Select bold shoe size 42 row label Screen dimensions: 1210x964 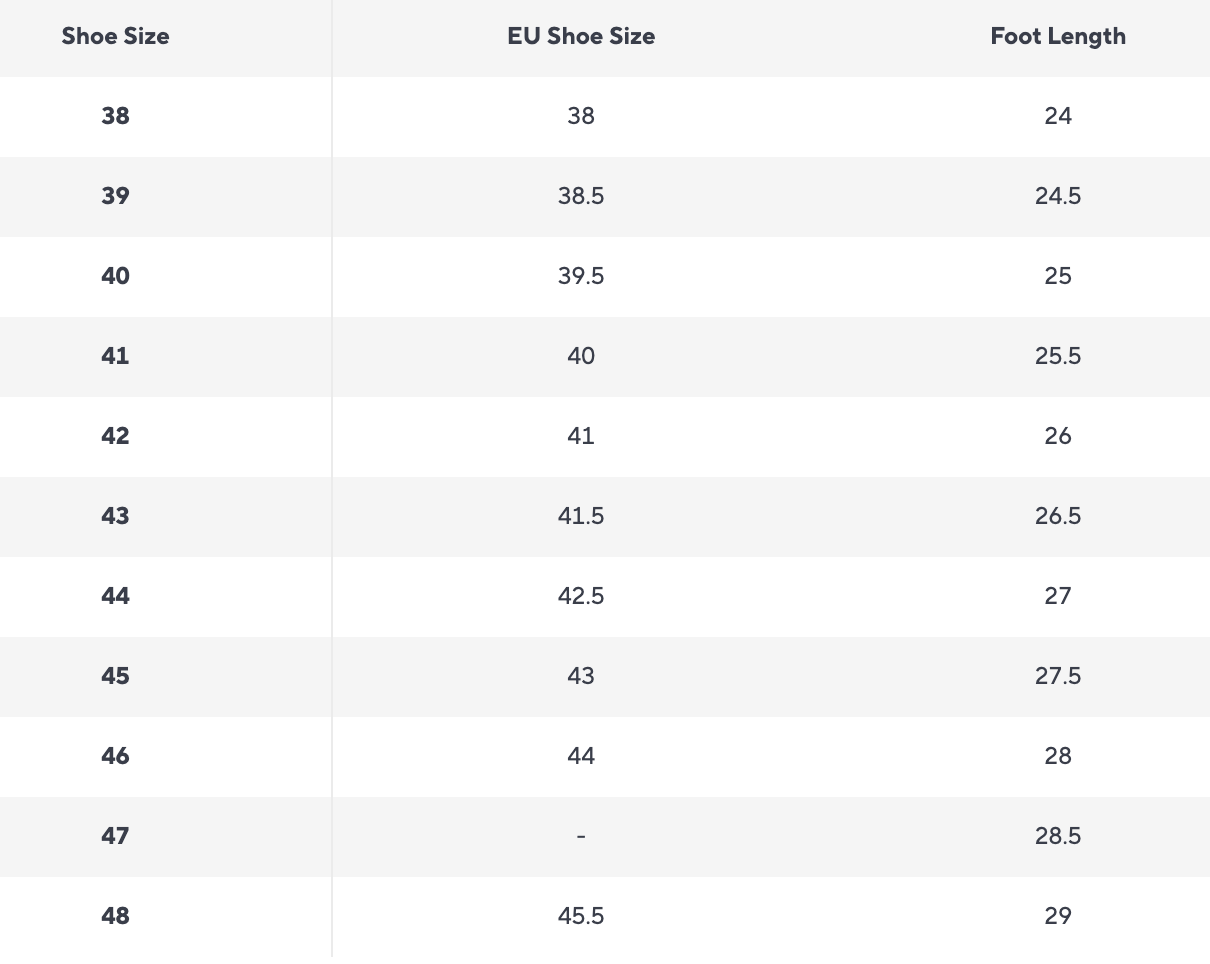coord(115,436)
